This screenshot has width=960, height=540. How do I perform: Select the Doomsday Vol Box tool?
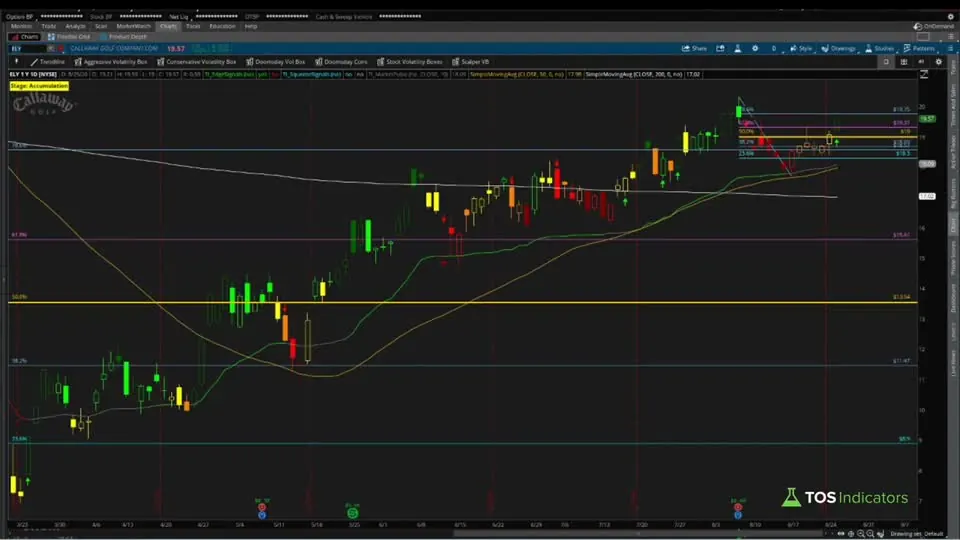point(276,62)
